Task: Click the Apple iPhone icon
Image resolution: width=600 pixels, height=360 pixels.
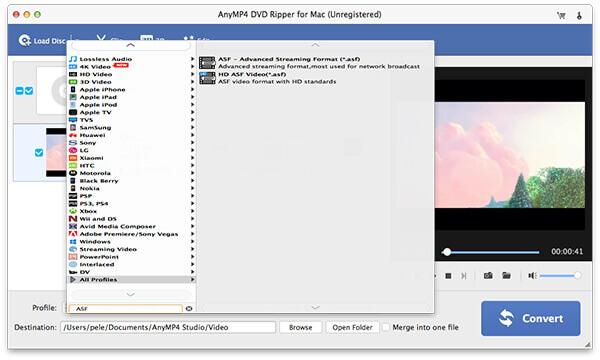Action: (x=73, y=90)
